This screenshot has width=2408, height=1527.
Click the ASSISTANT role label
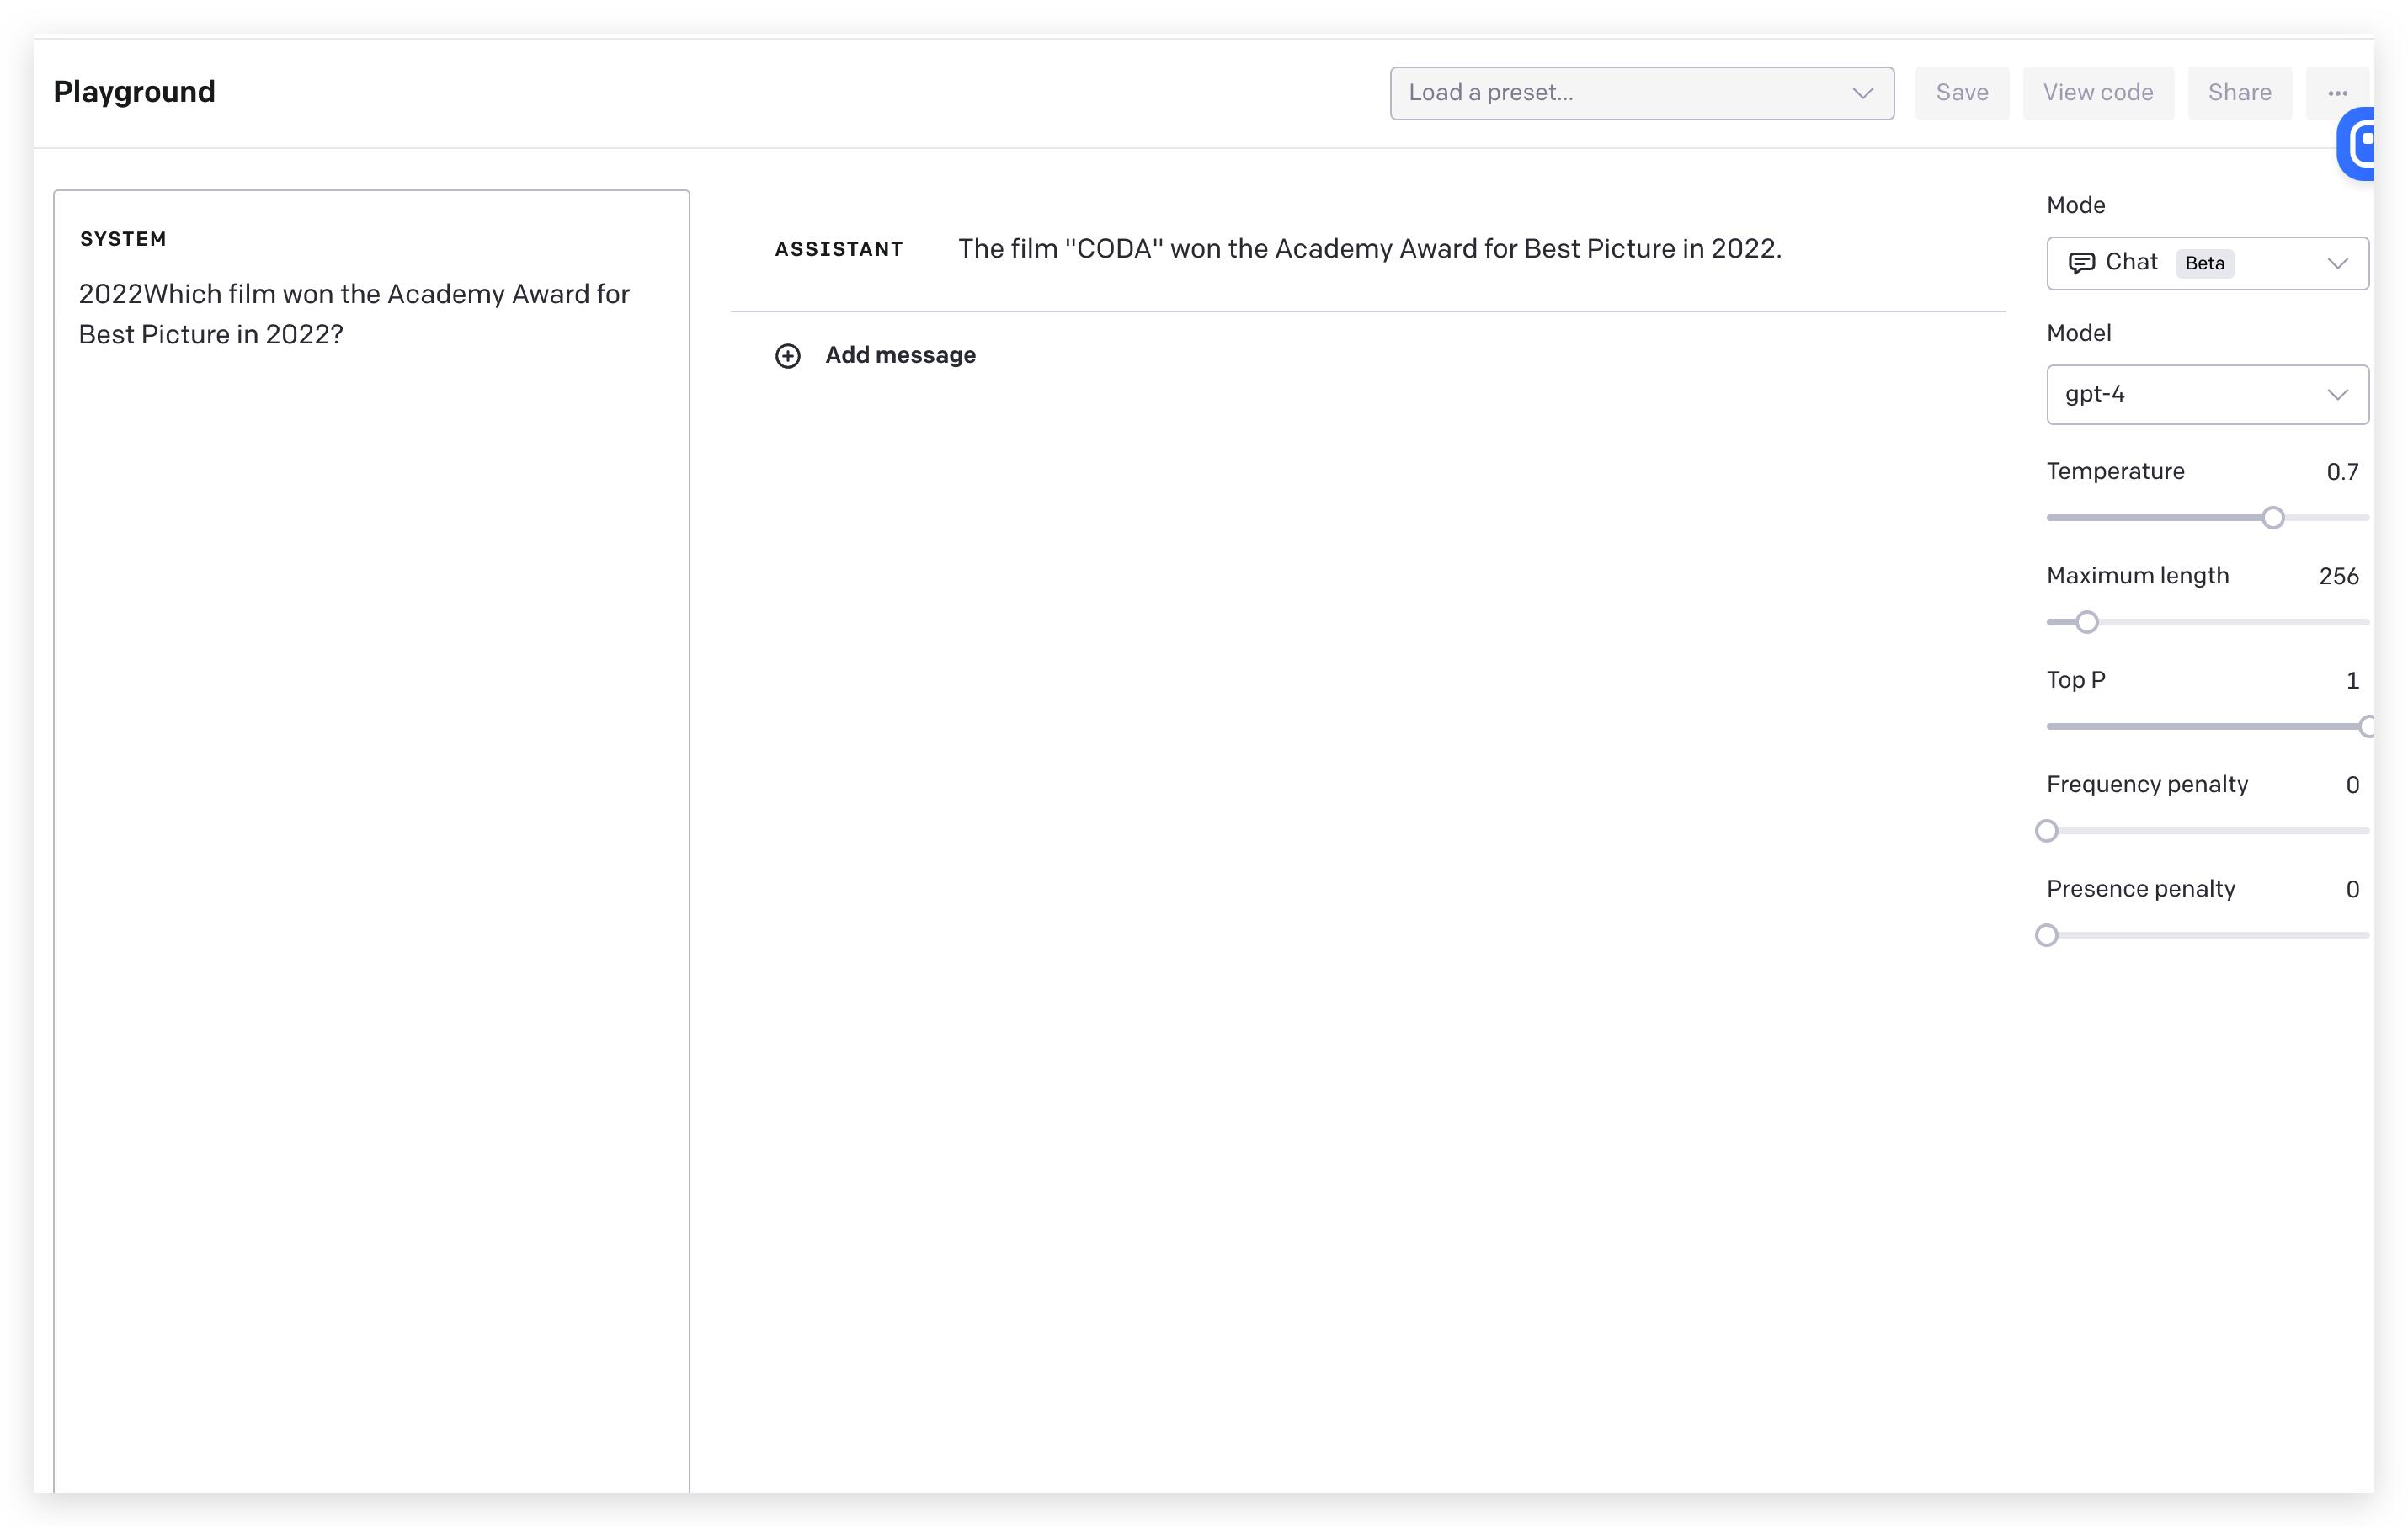pos(838,249)
